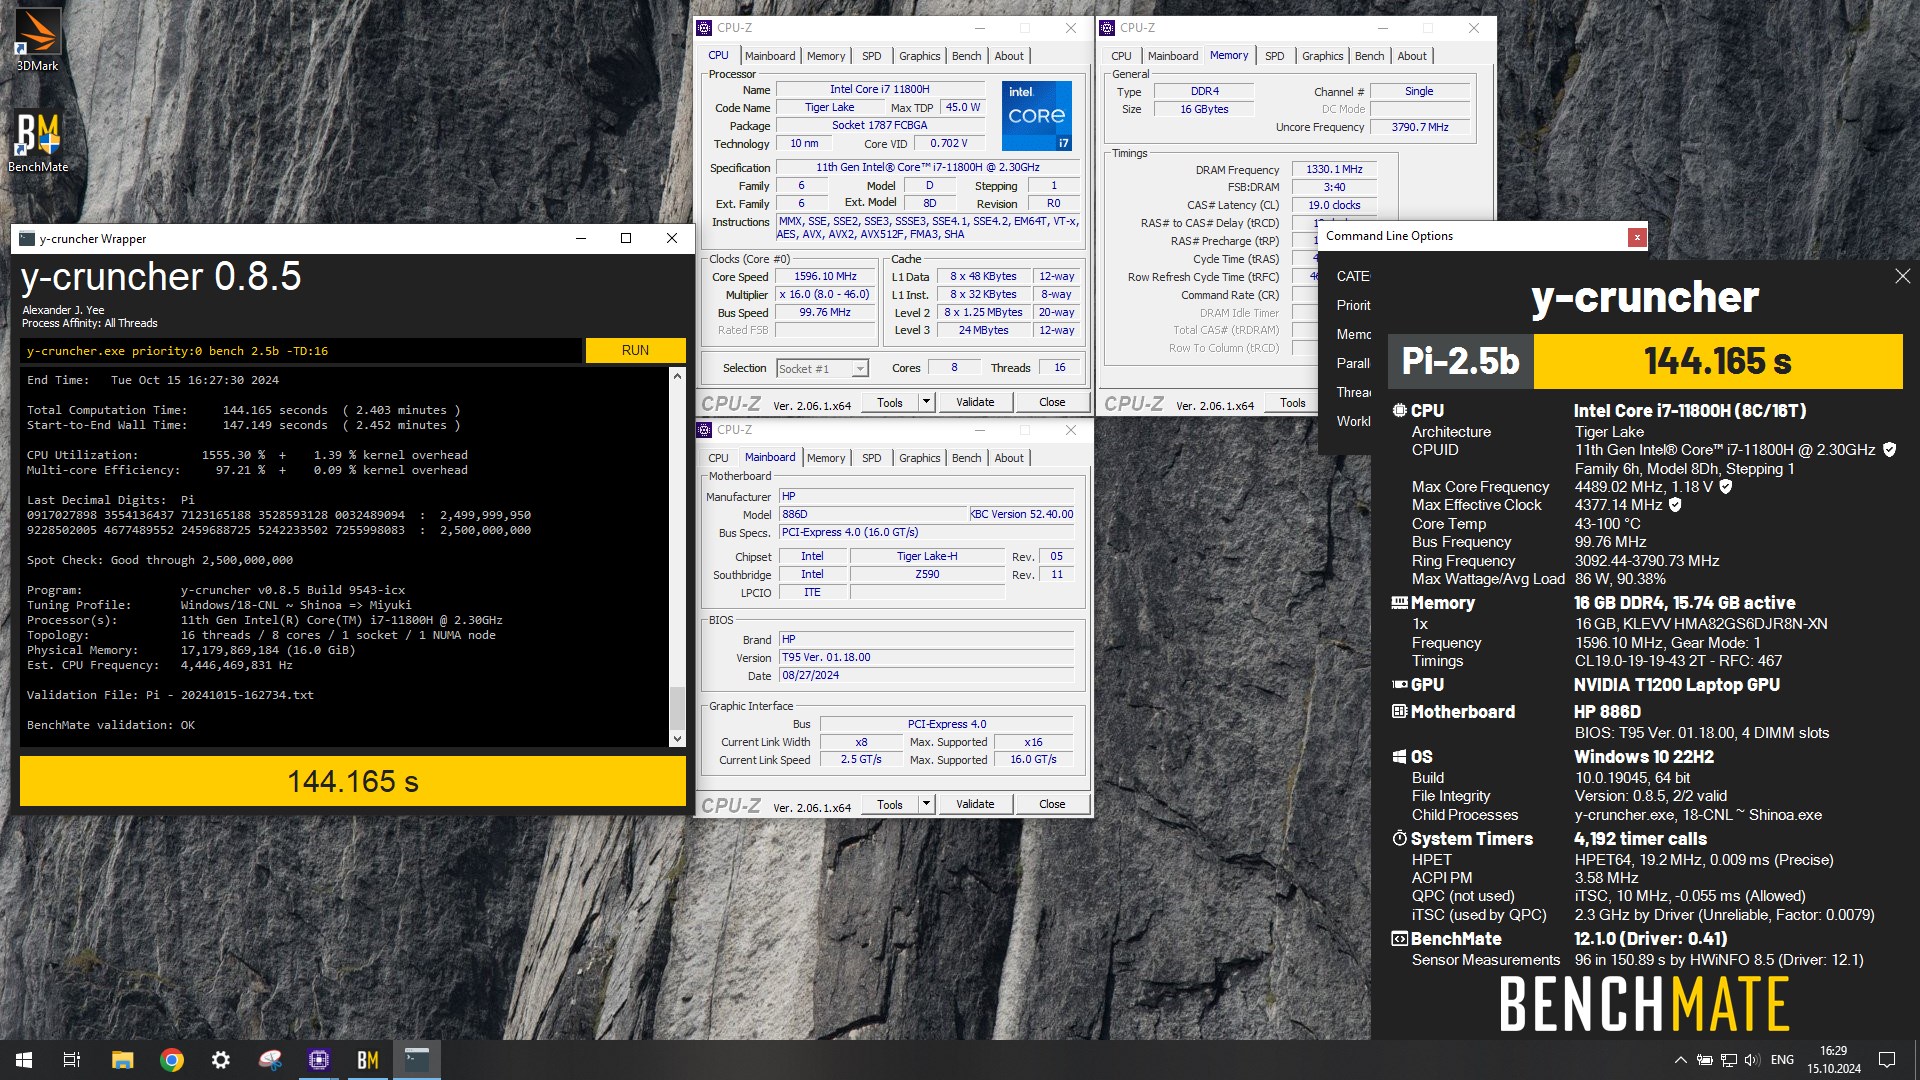Click the y-cruncher command line input field
The image size is (1920, 1080).
click(301, 351)
